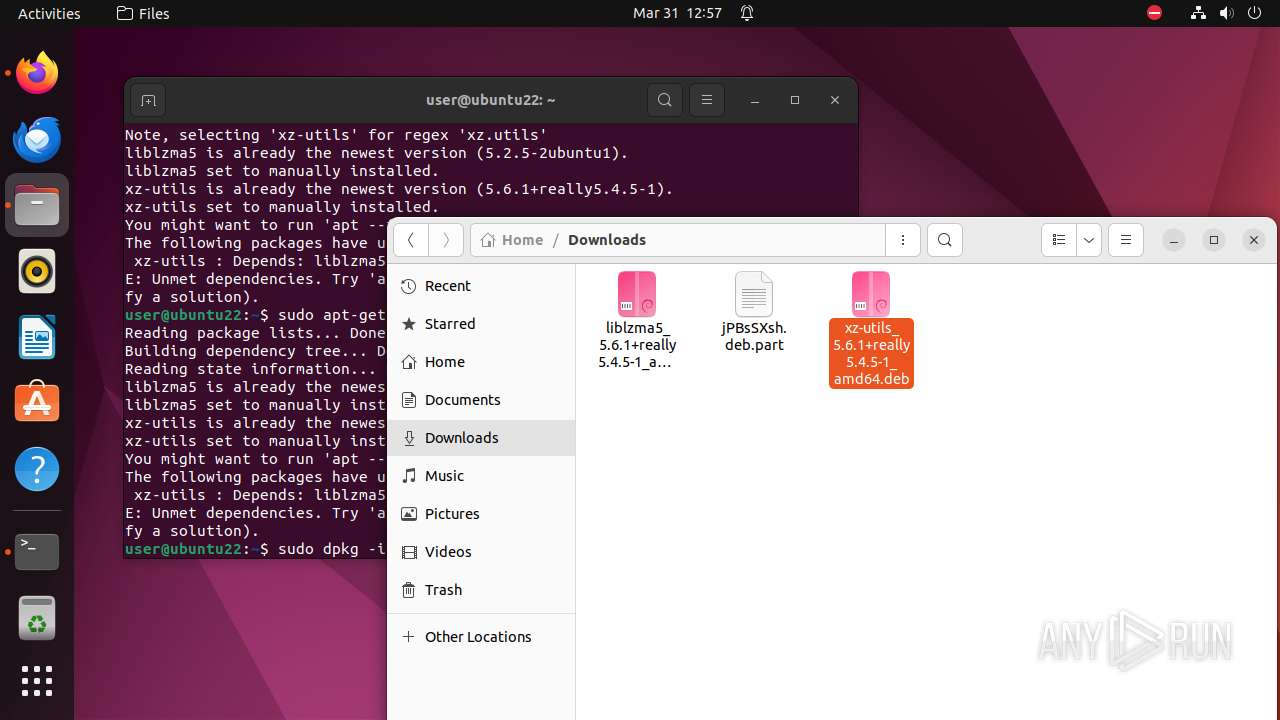Open LibreOffice Writer from the dock
This screenshot has height=720, width=1280.
coord(37,337)
